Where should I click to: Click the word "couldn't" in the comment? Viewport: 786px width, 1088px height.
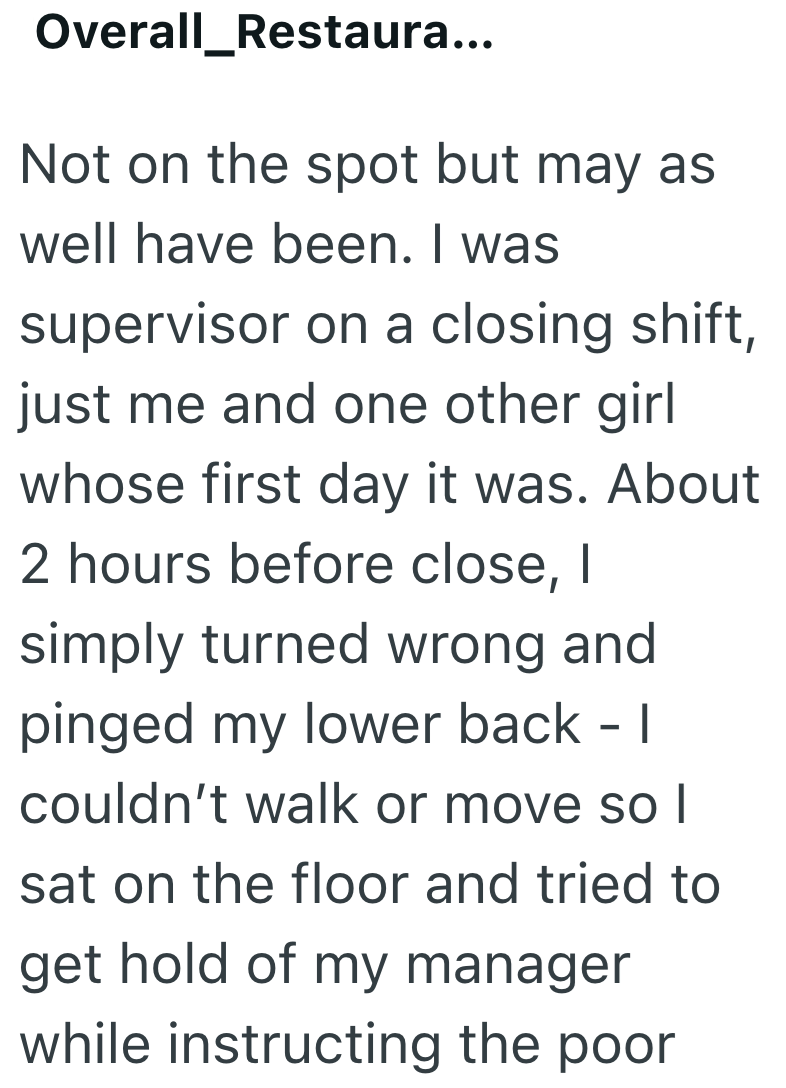123,805
